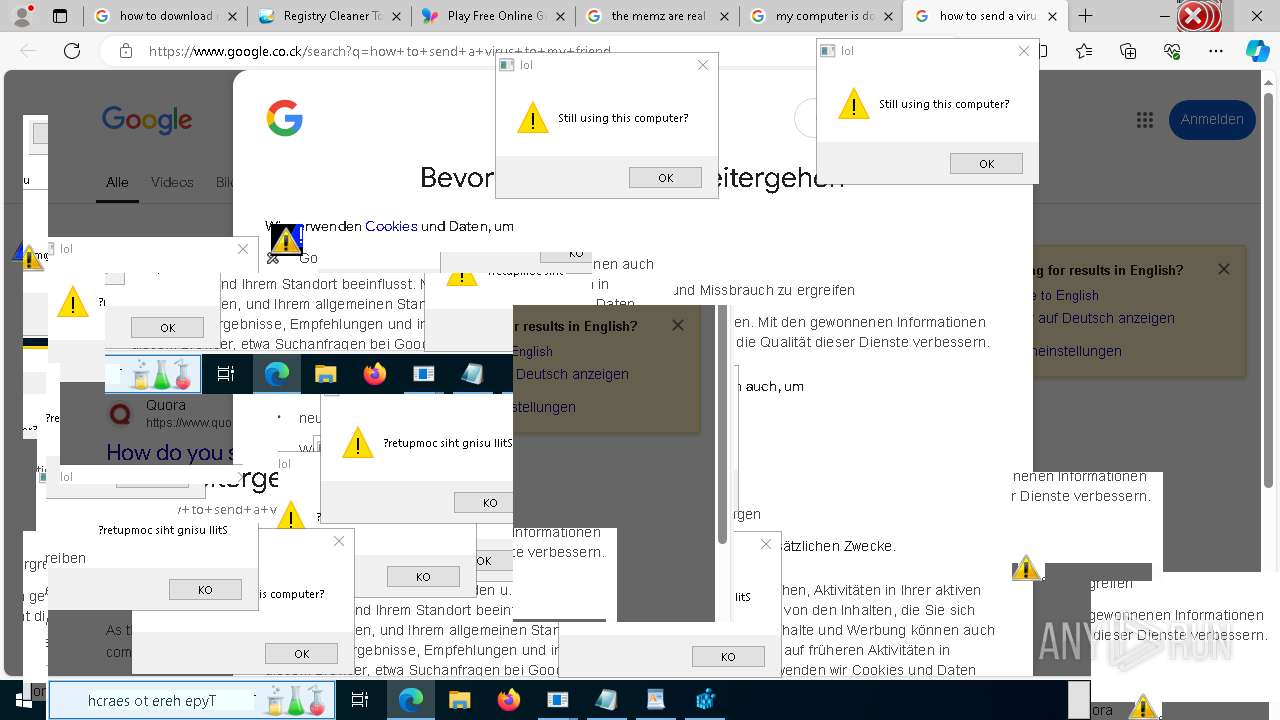
Task: Switch to 'Play Free Online G' tab
Action: coord(493,16)
